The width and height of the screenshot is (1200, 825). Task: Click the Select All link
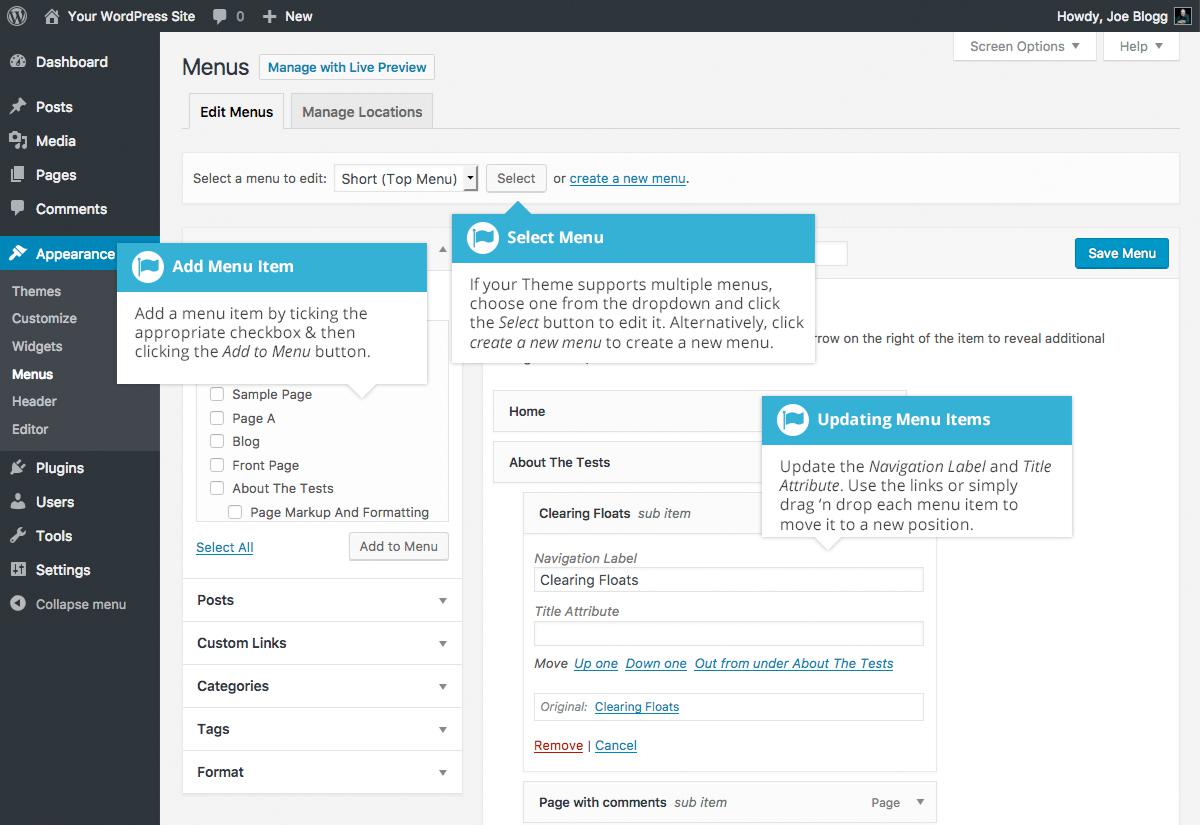225,547
